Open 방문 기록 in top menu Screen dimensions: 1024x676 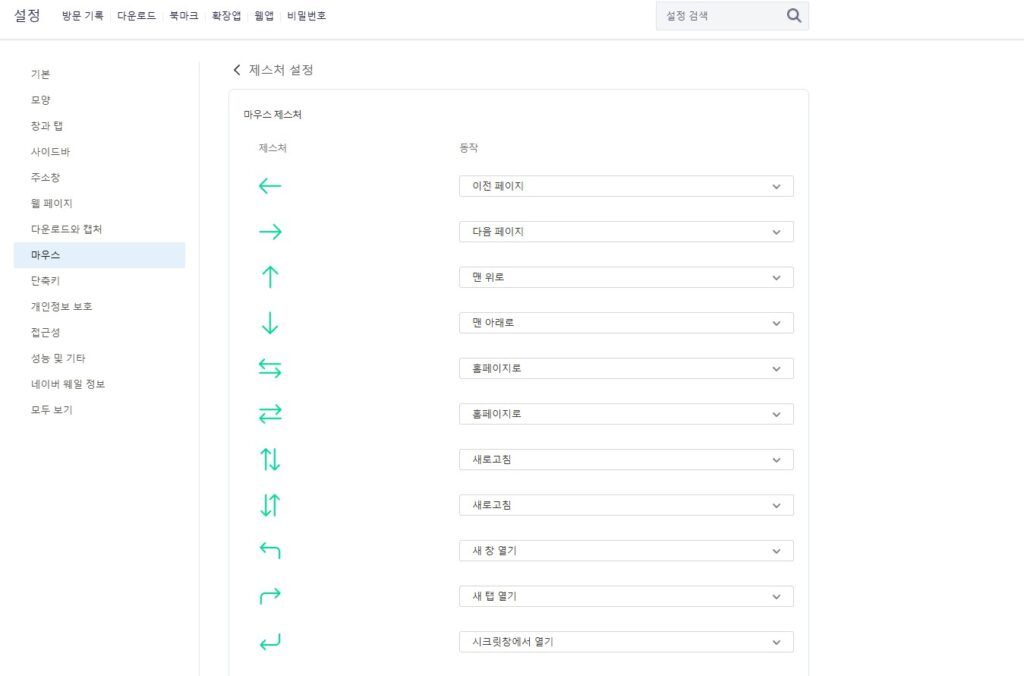pos(82,16)
